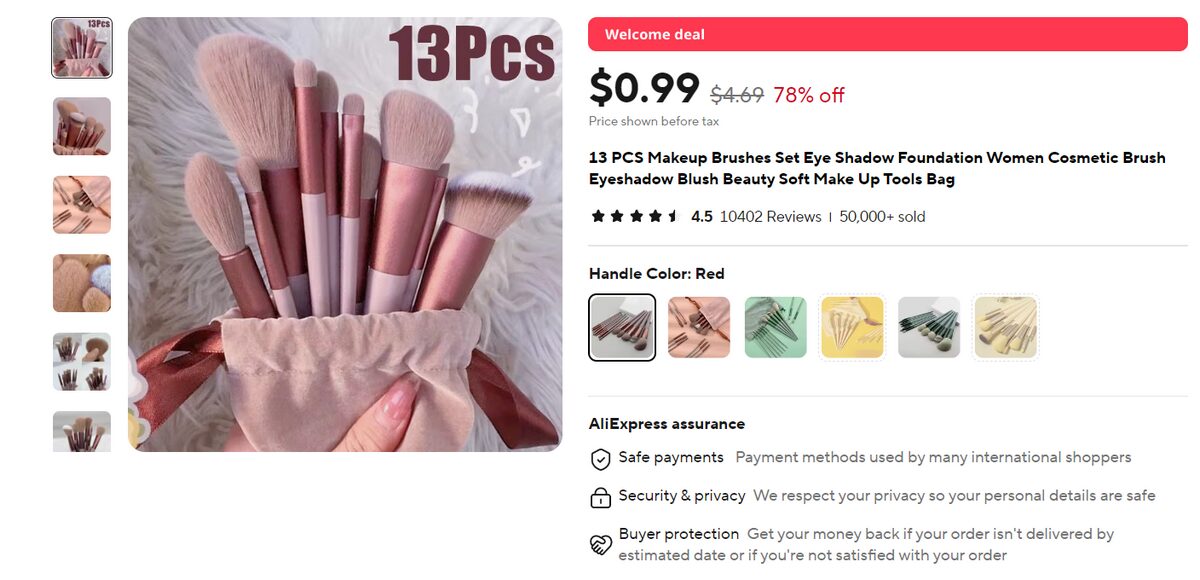Click the Welcome deal badge
Viewport: 1200px width, 580px height.
coord(652,33)
